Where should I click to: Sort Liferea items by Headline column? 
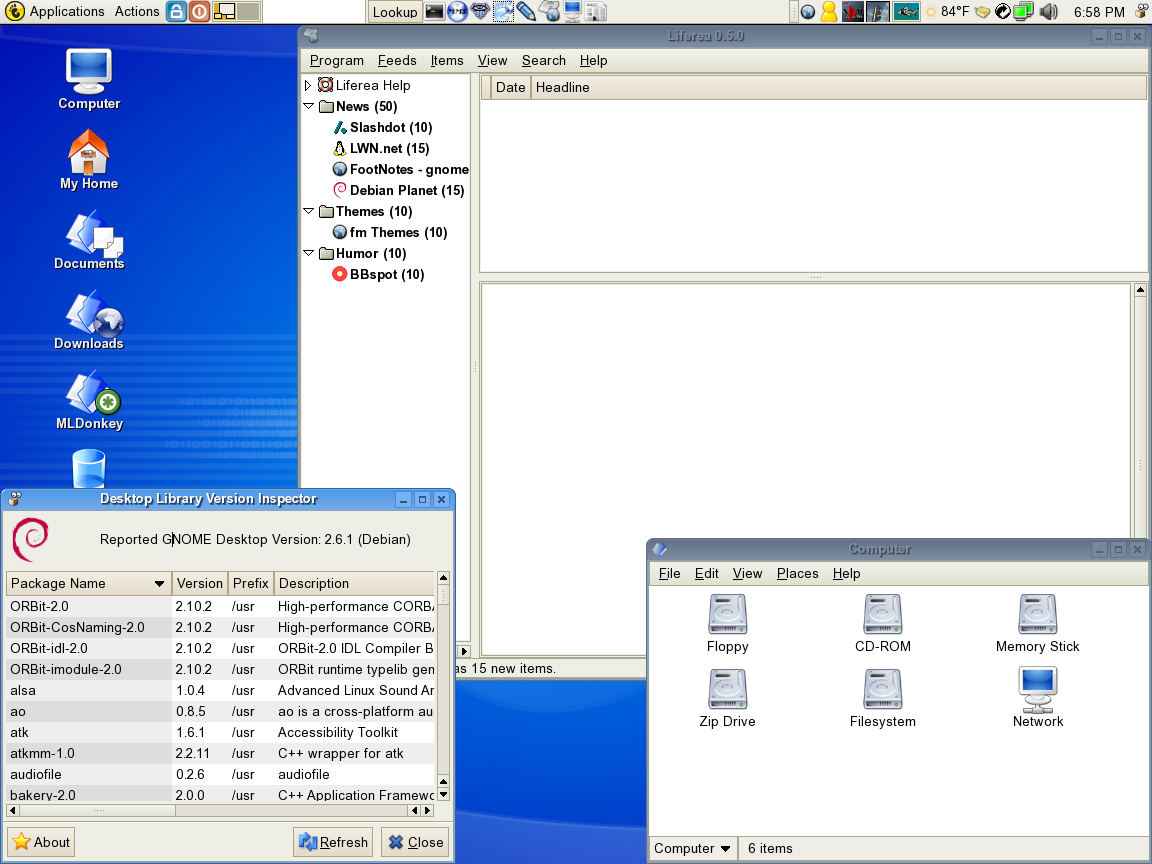coord(838,87)
